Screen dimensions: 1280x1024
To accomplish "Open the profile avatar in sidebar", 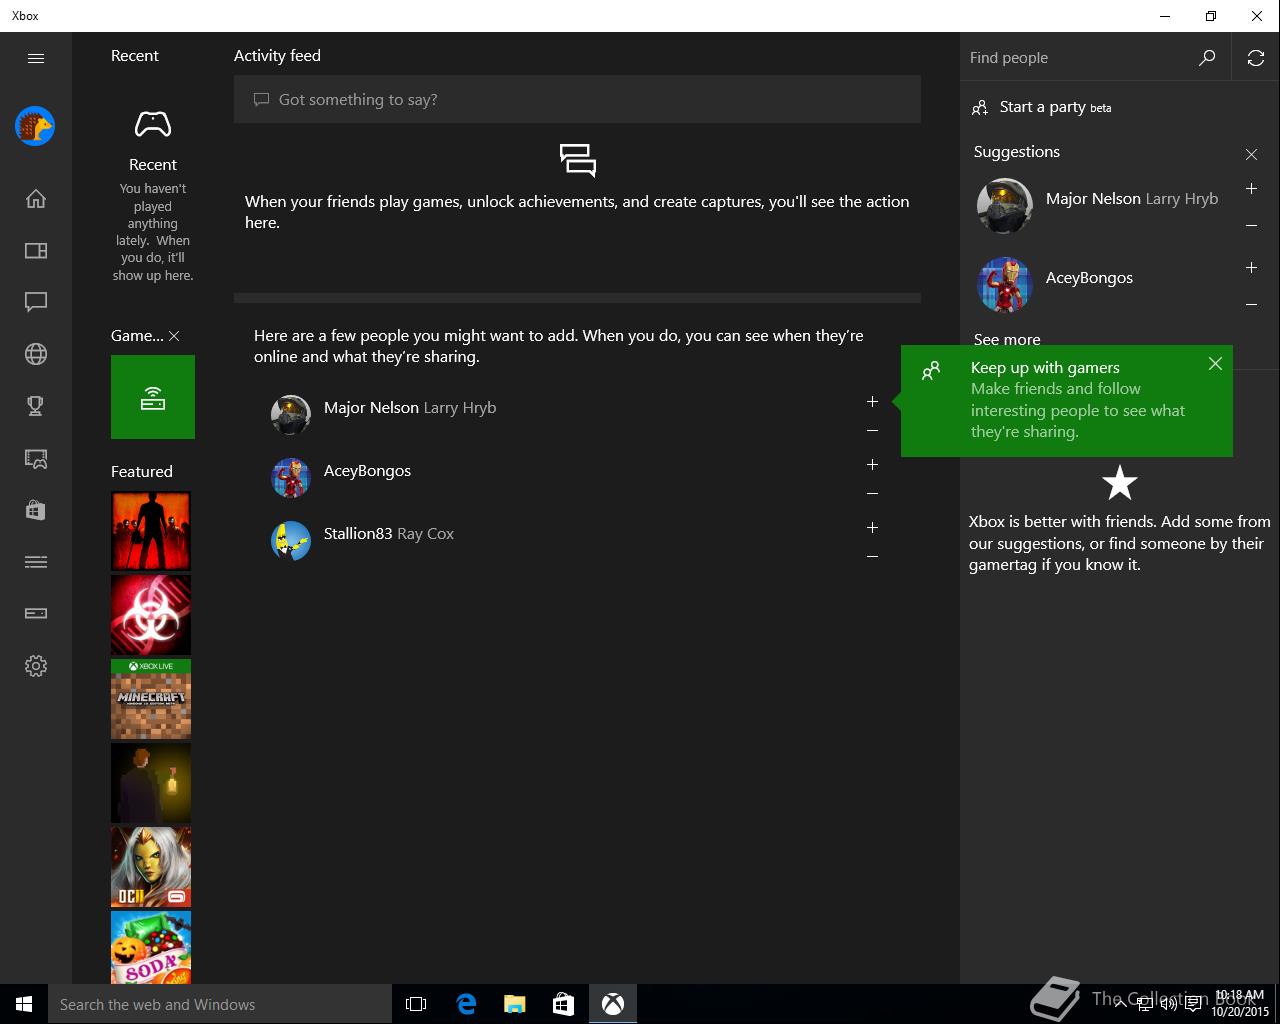I will 35,126.
